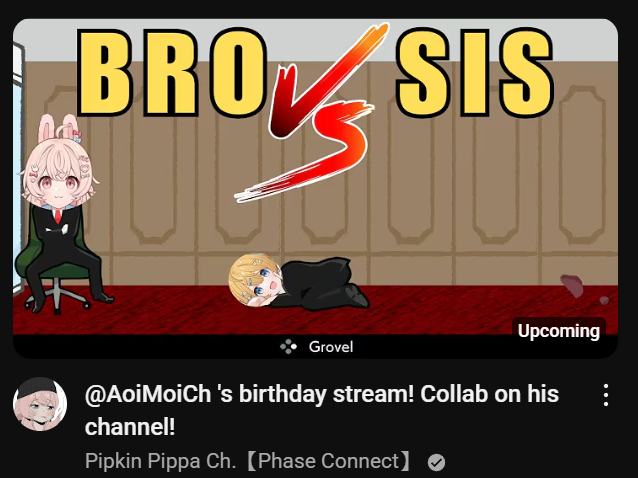The height and width of the screenshot is (478, 638).
Task: Open Pipkin Pippa Ch. channel name
Action: click(161, 461)
